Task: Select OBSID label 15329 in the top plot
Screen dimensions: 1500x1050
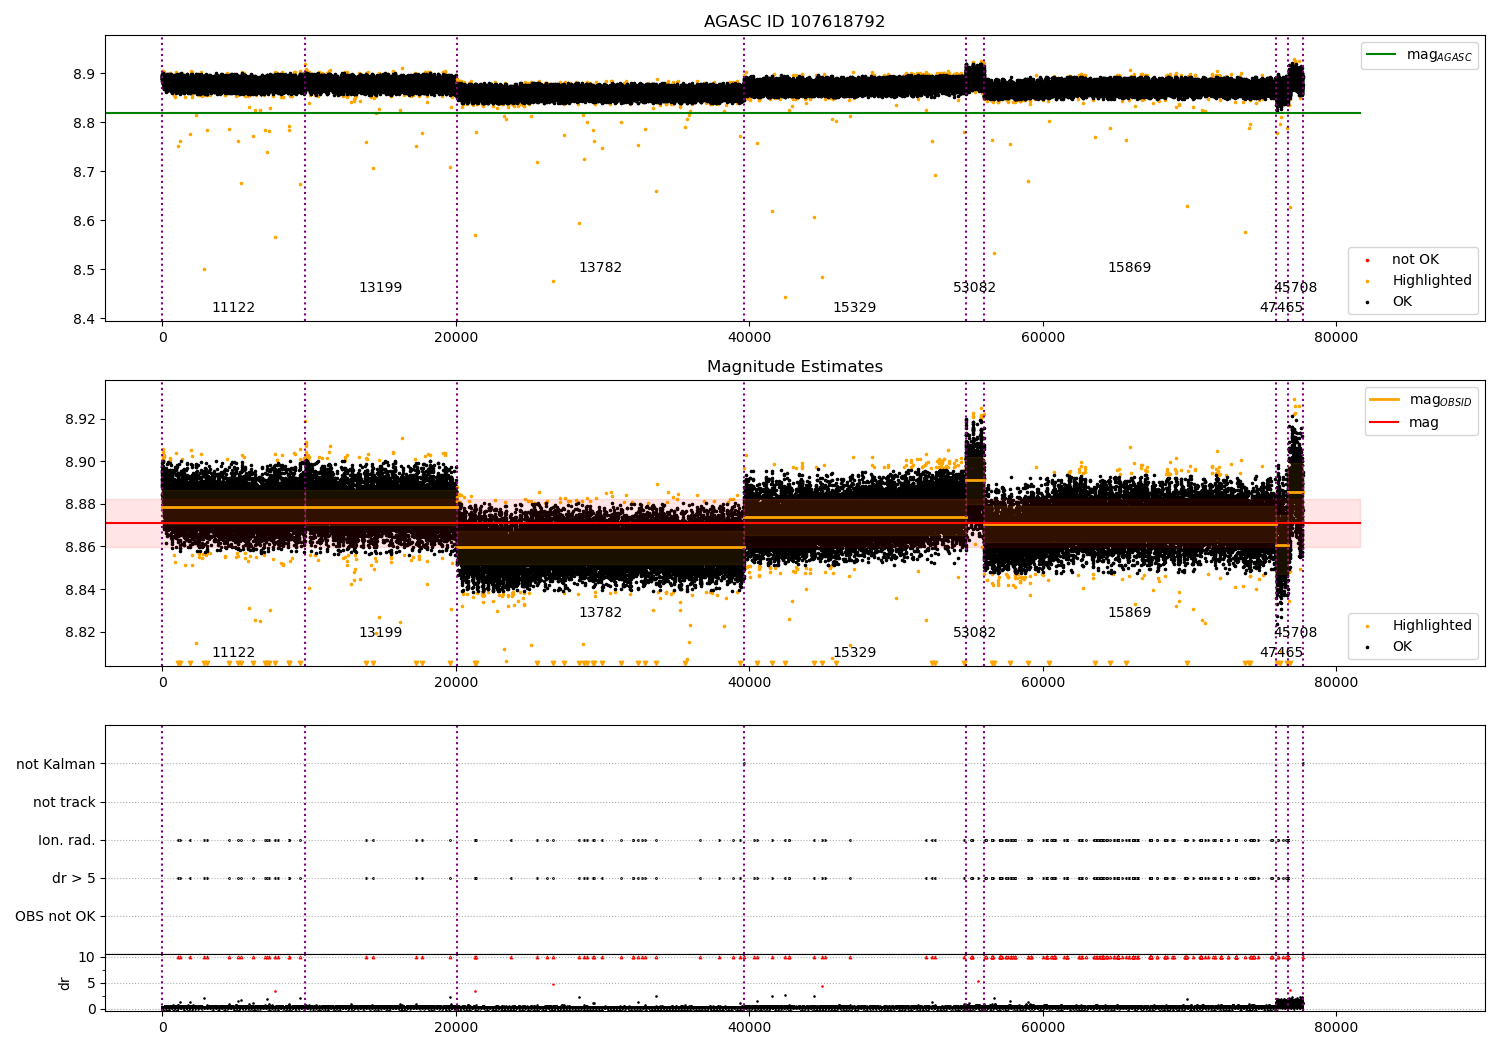Action: pos(854,308)
